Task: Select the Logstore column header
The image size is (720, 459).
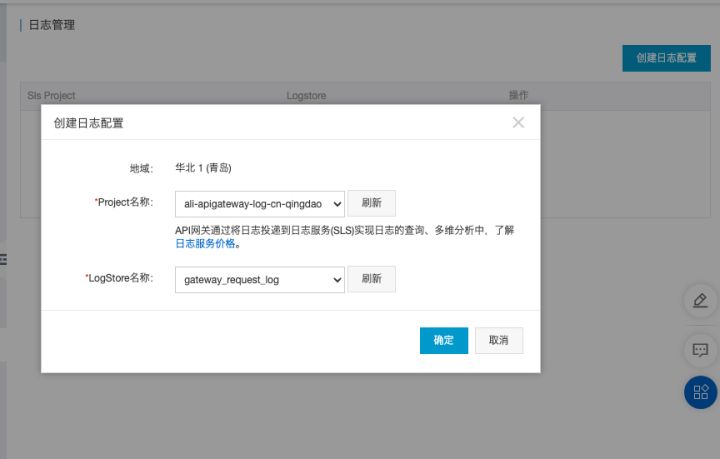Action: [306, 95]
